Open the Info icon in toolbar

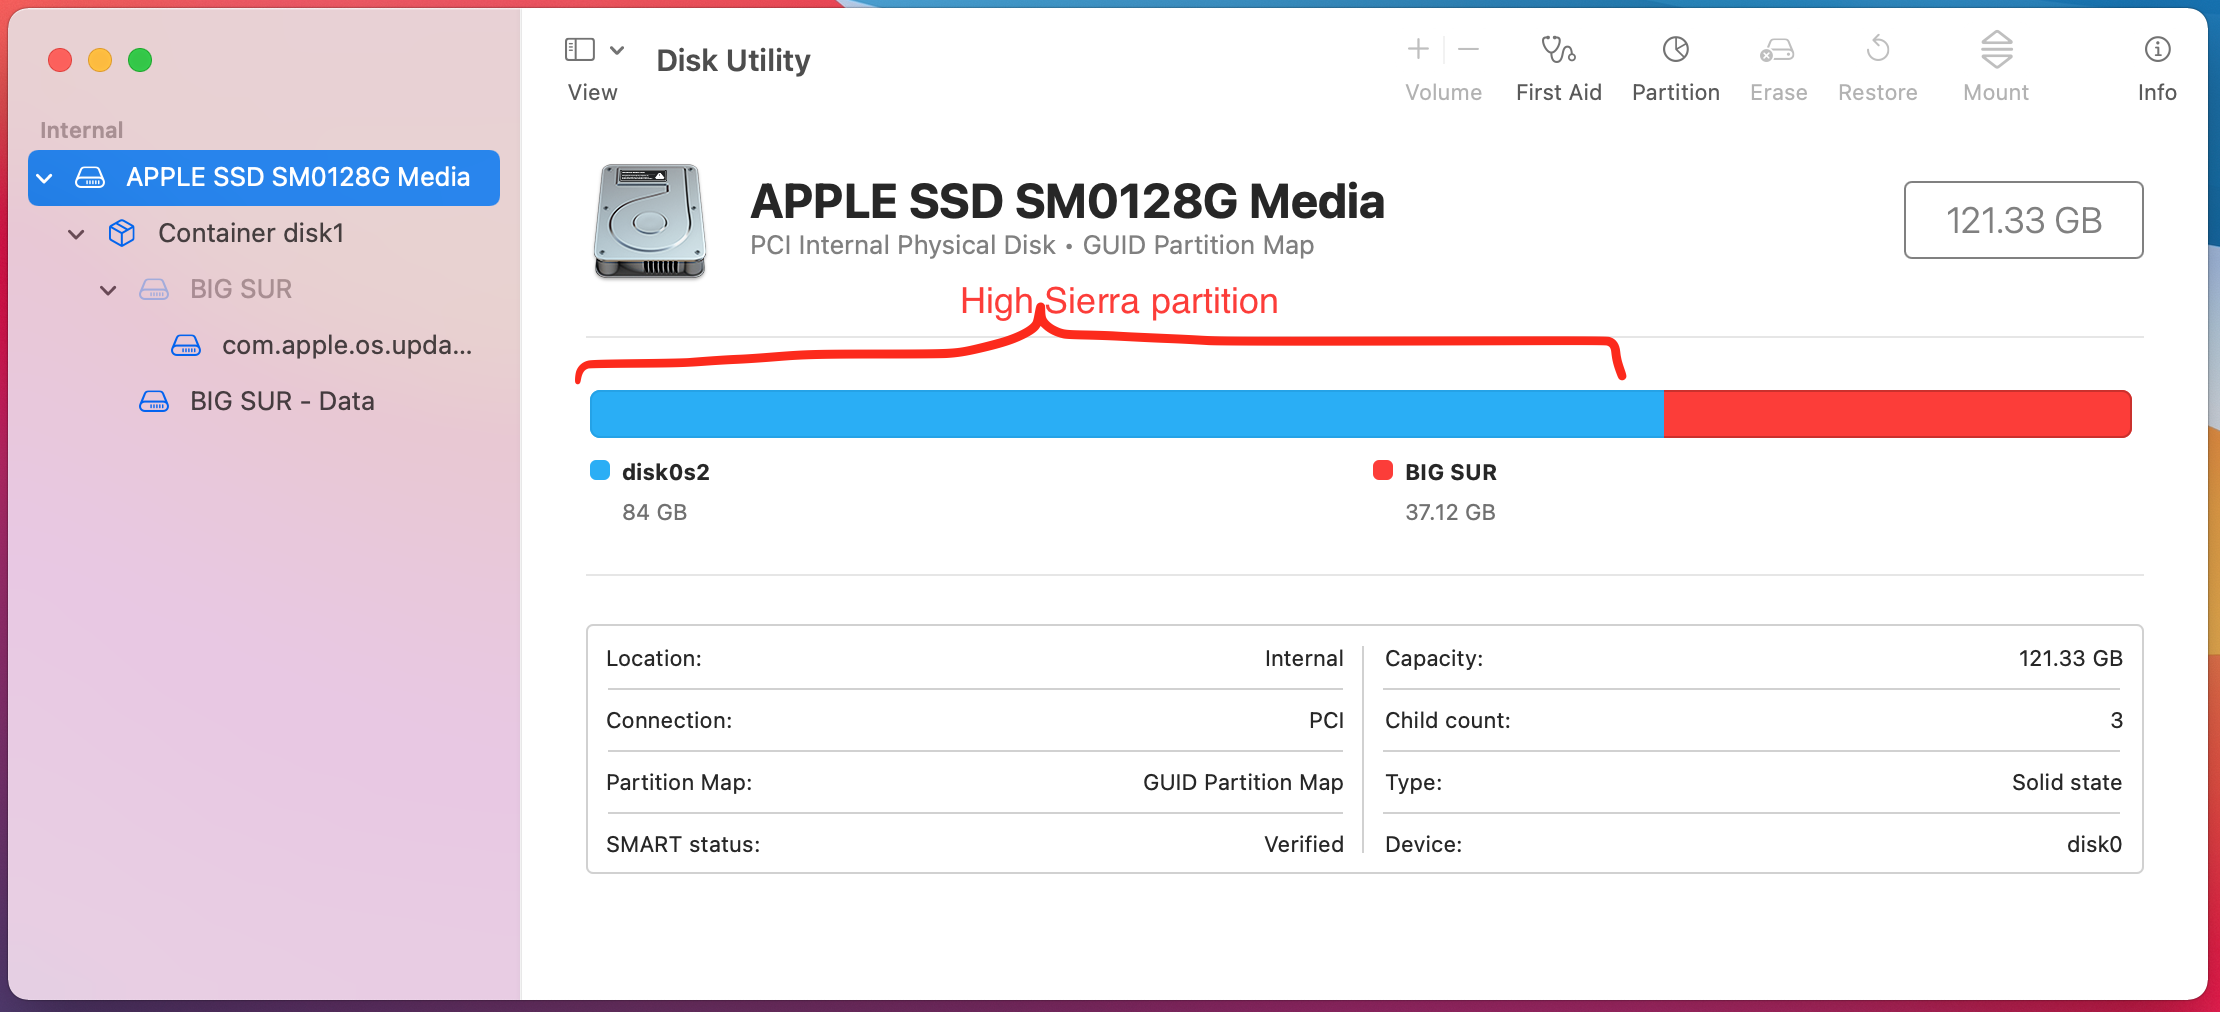(2157, 49)
